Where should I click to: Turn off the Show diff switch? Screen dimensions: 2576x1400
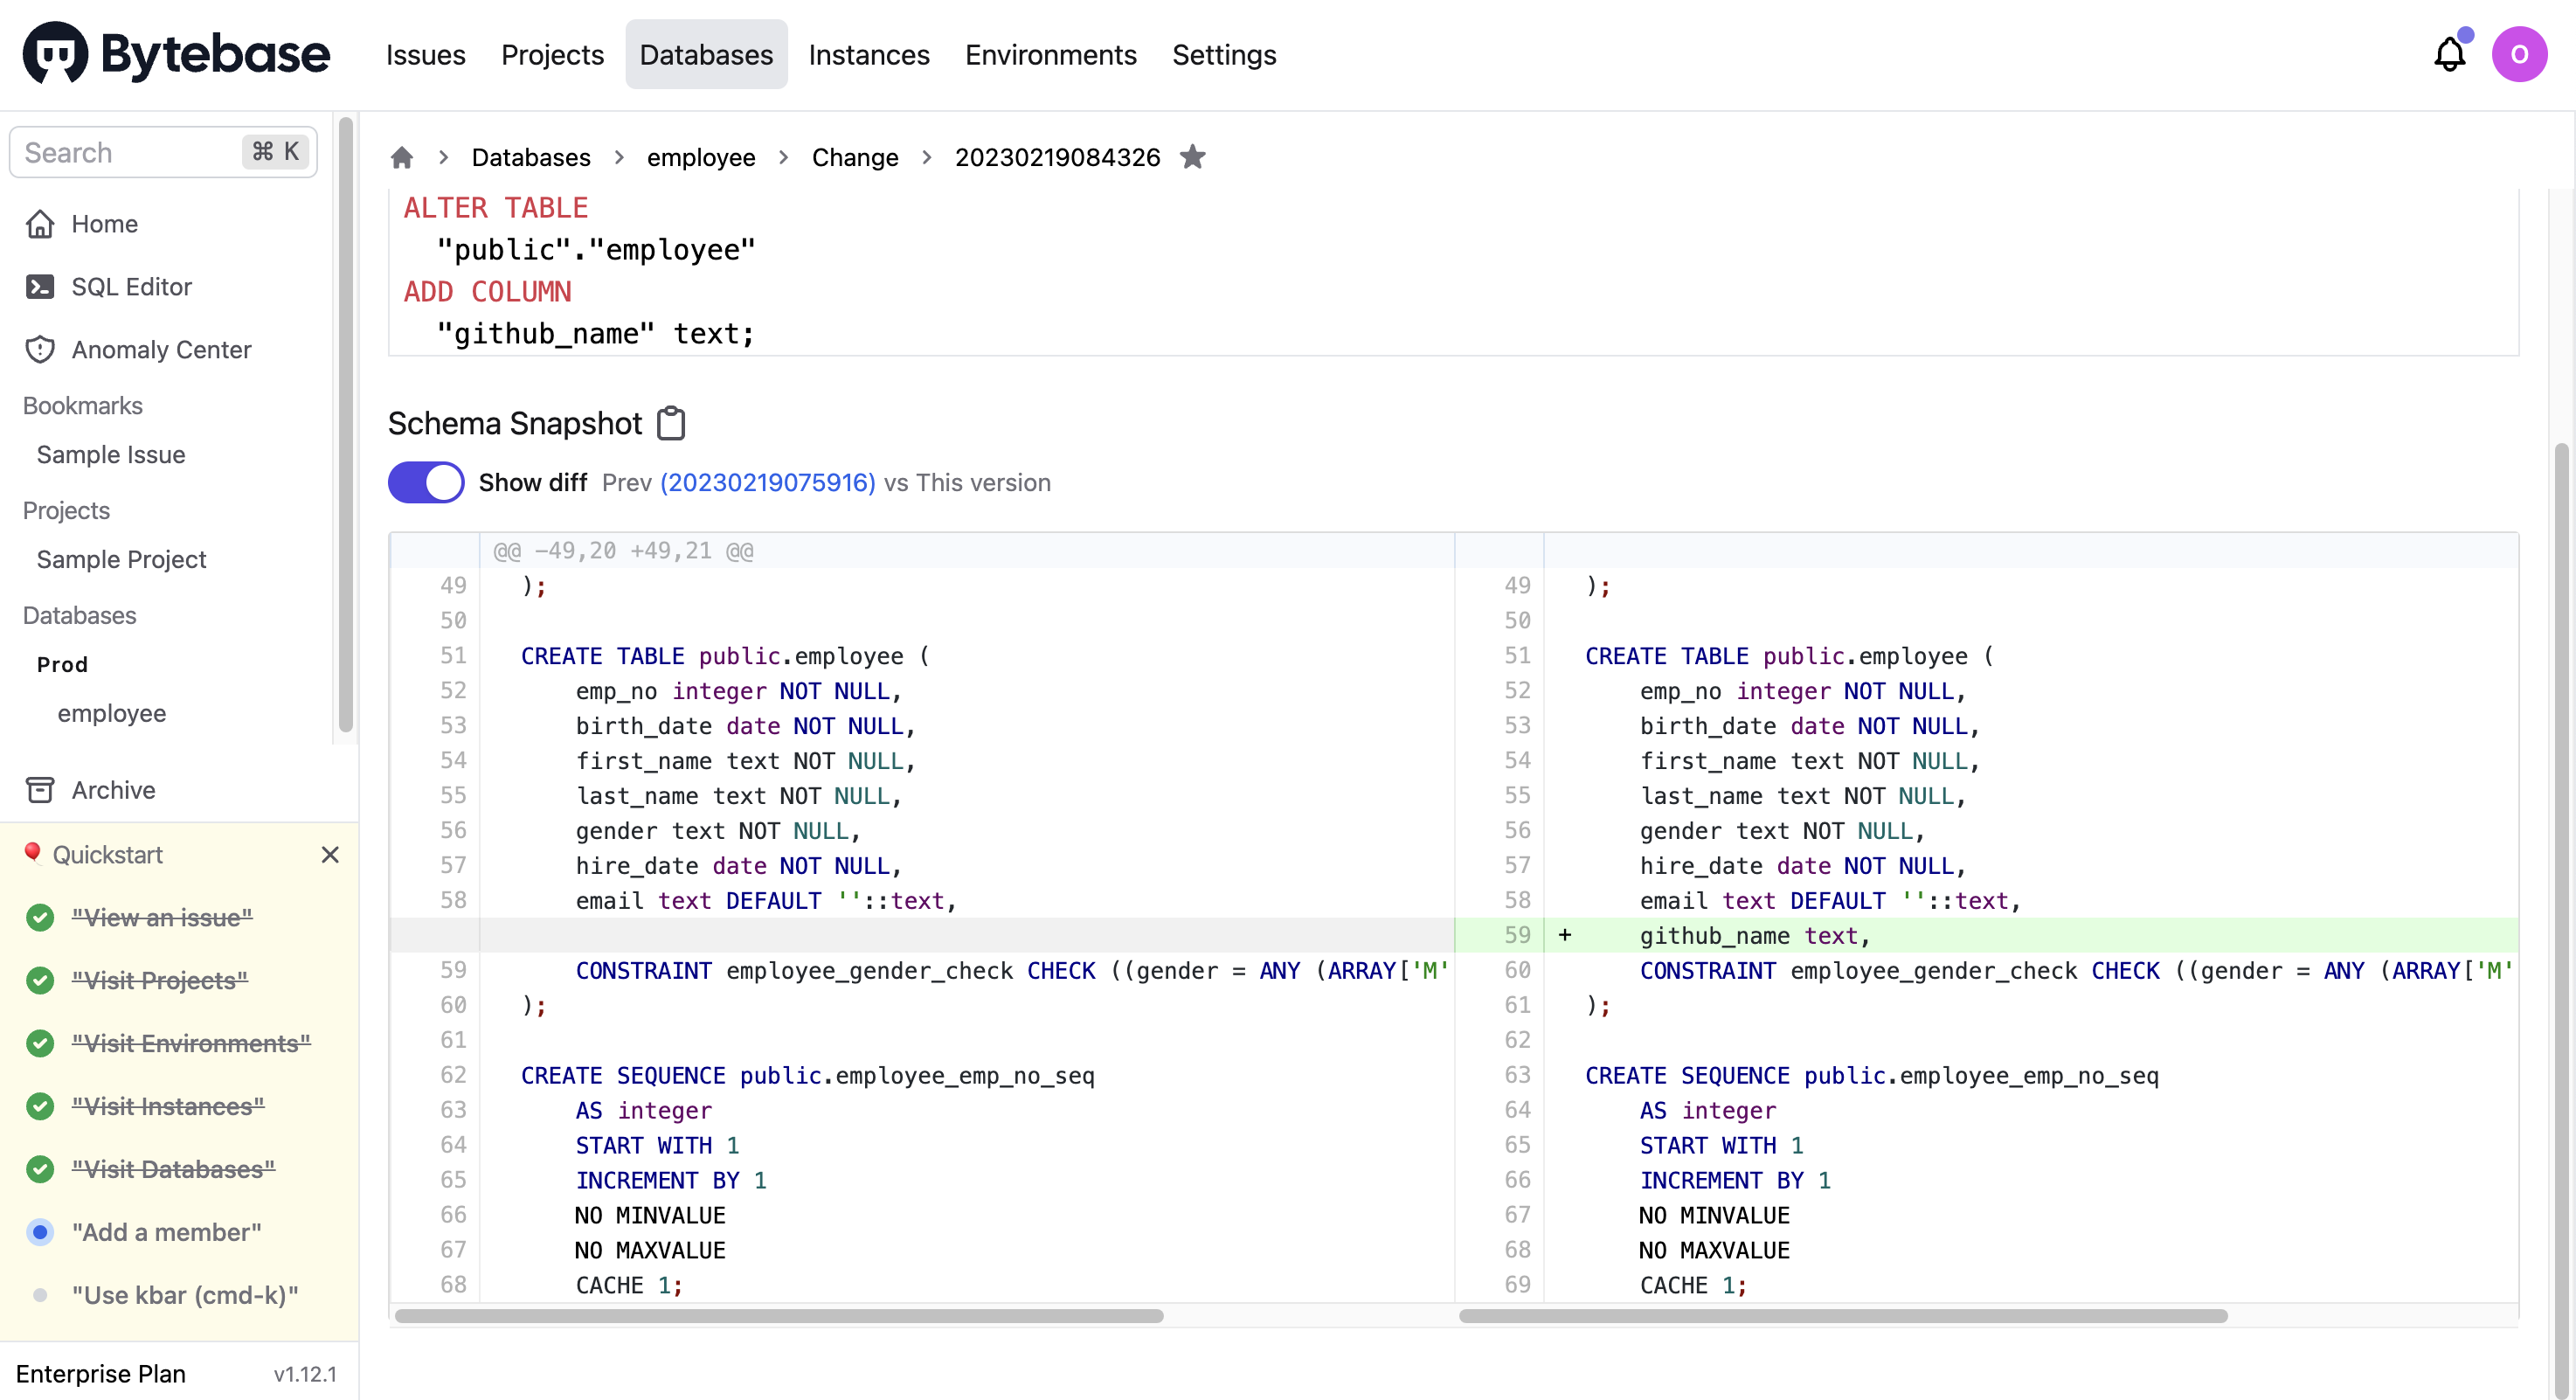[x=426, y=482]
